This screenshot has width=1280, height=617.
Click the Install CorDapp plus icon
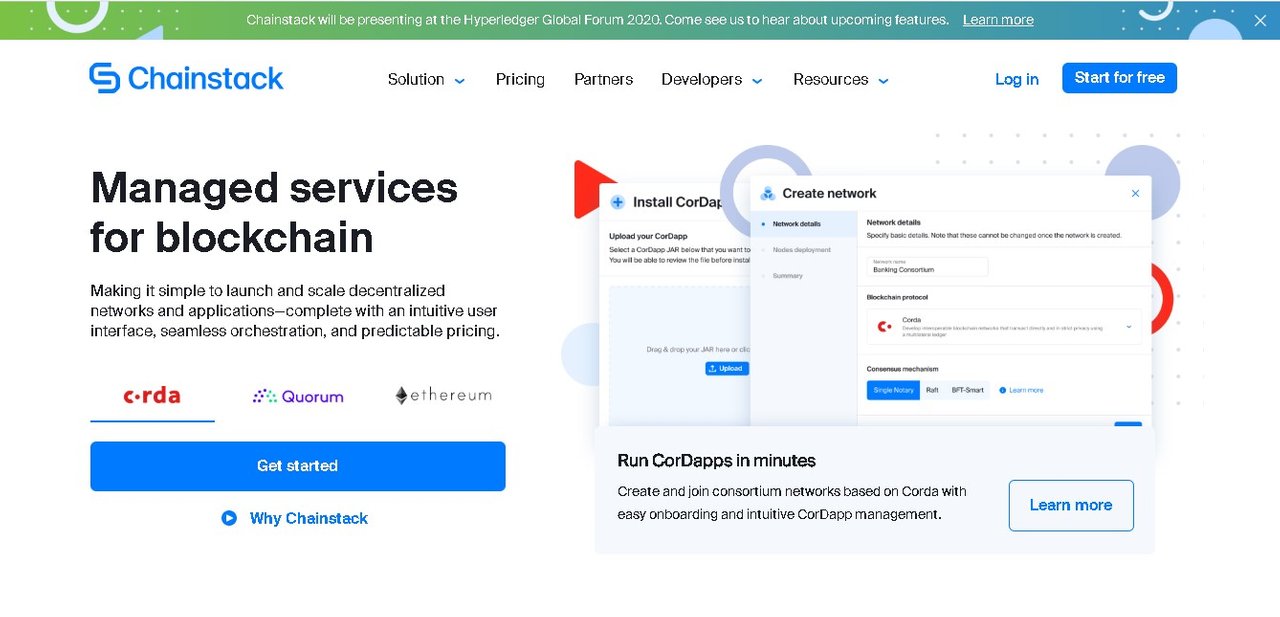pyautogui.click(x=617, y=202)
